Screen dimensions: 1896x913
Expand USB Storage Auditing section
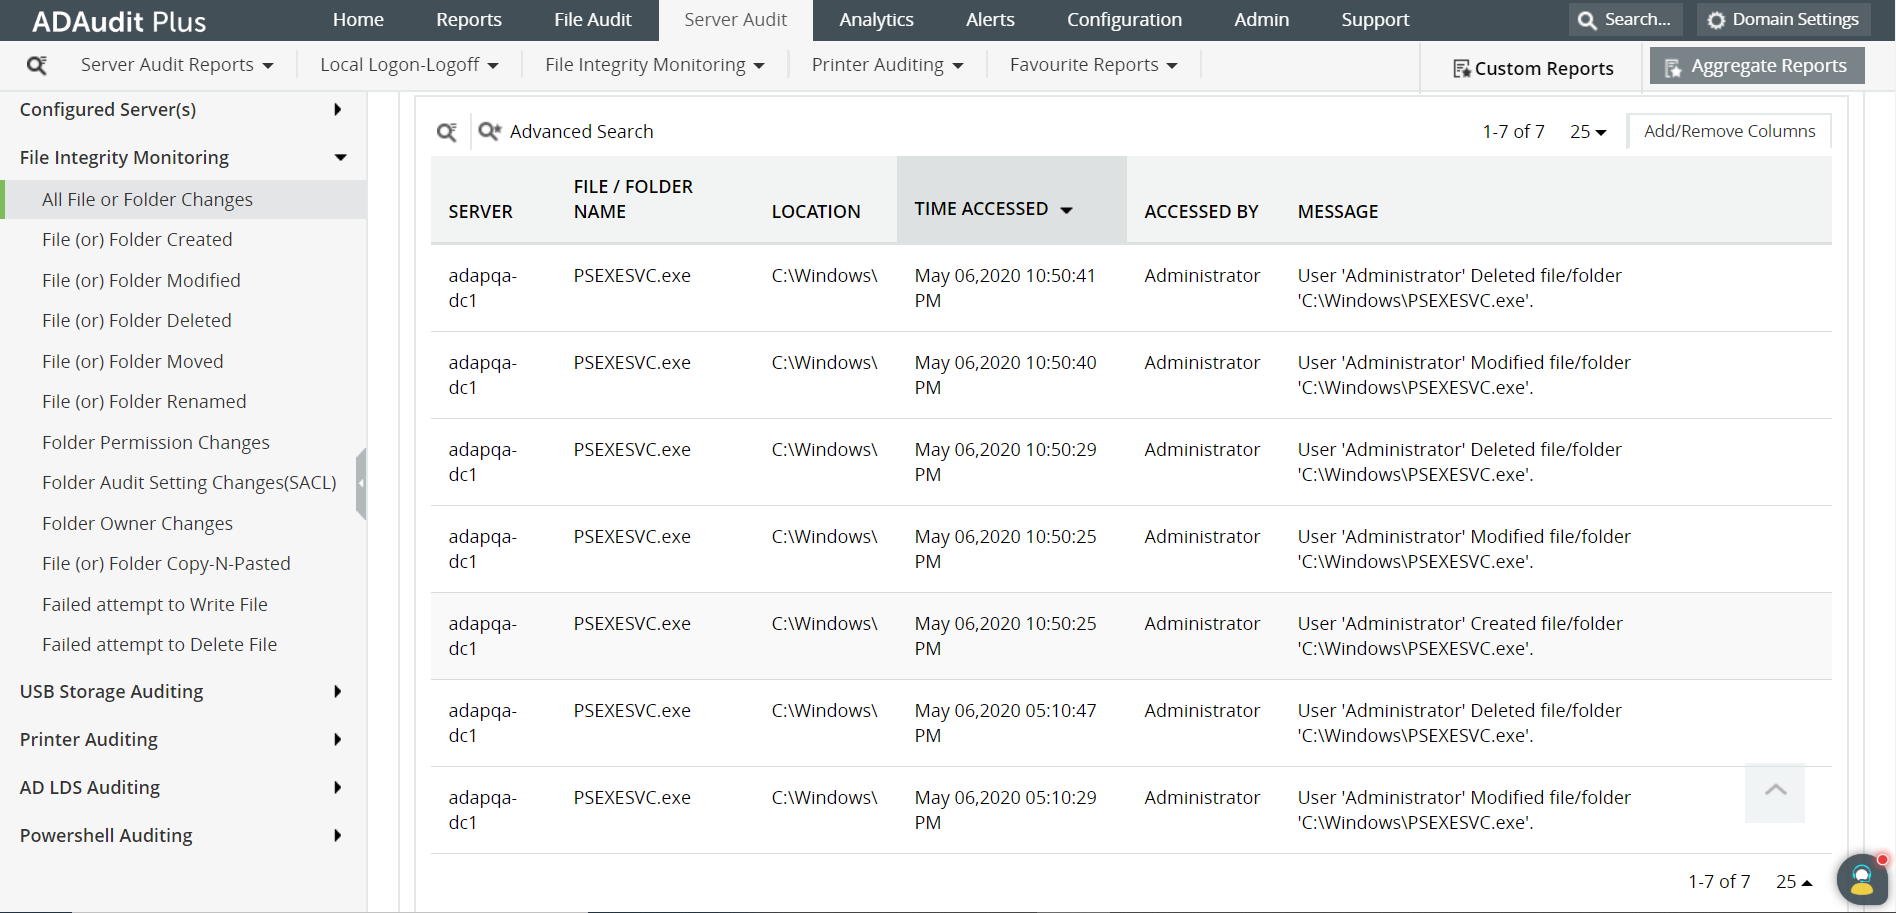(x=338, y=691)
